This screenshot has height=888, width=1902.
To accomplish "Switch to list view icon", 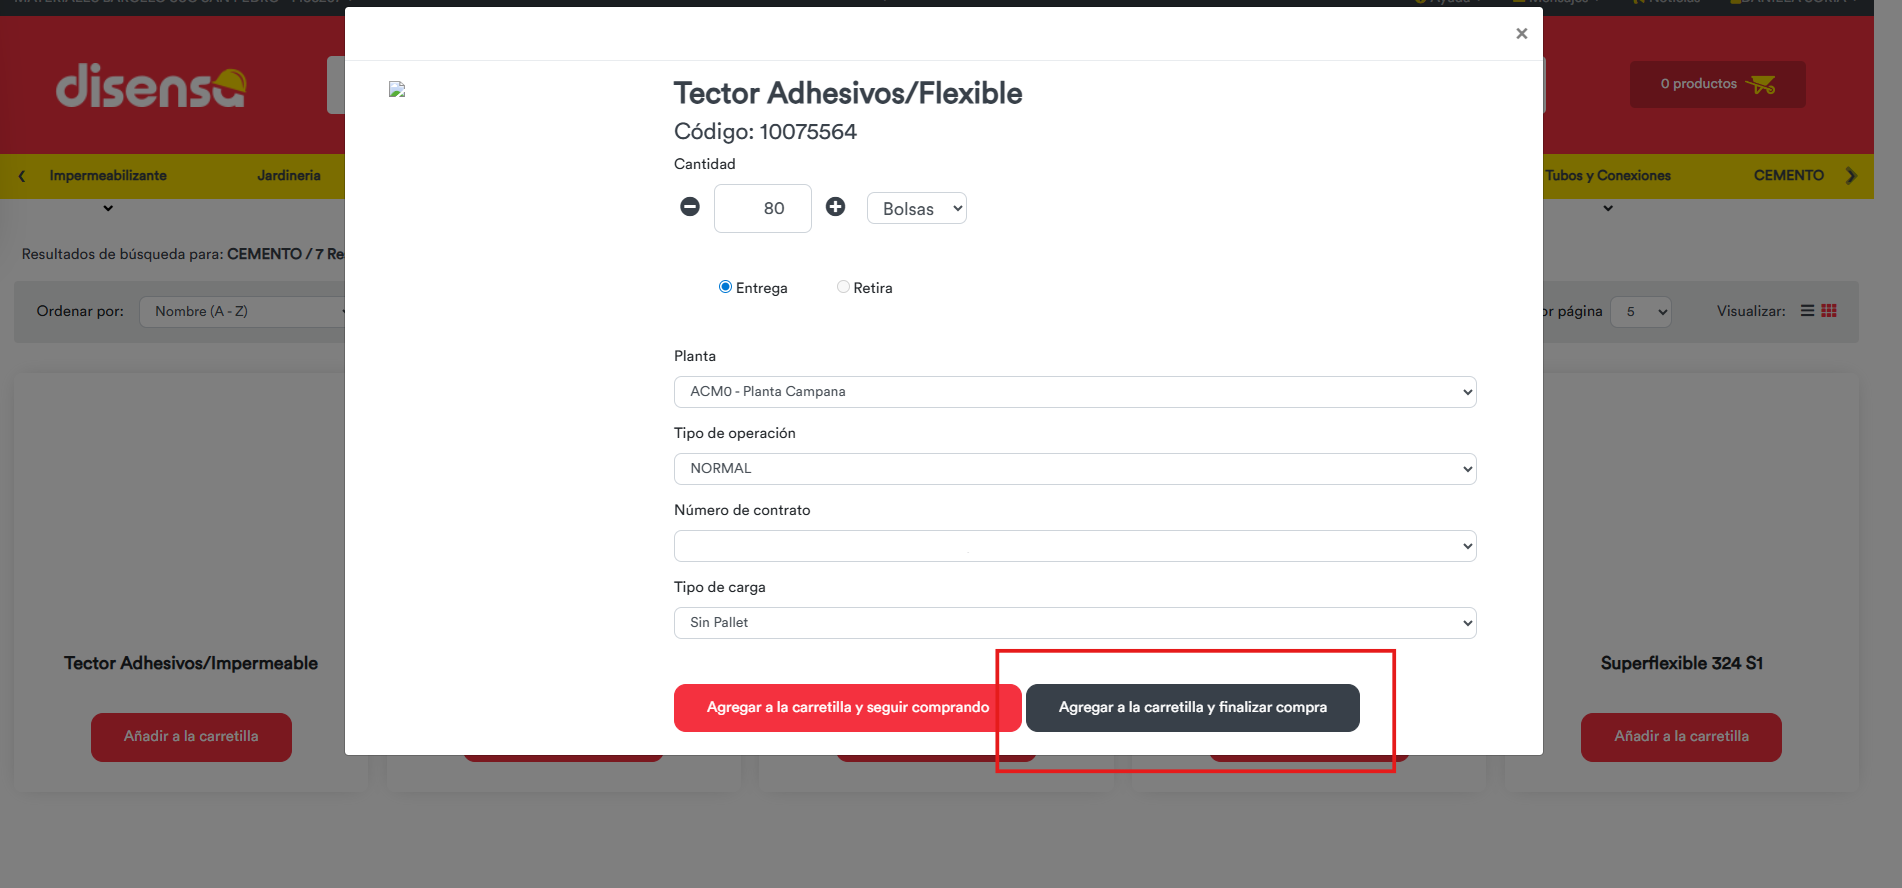I will pos(1807,311).
